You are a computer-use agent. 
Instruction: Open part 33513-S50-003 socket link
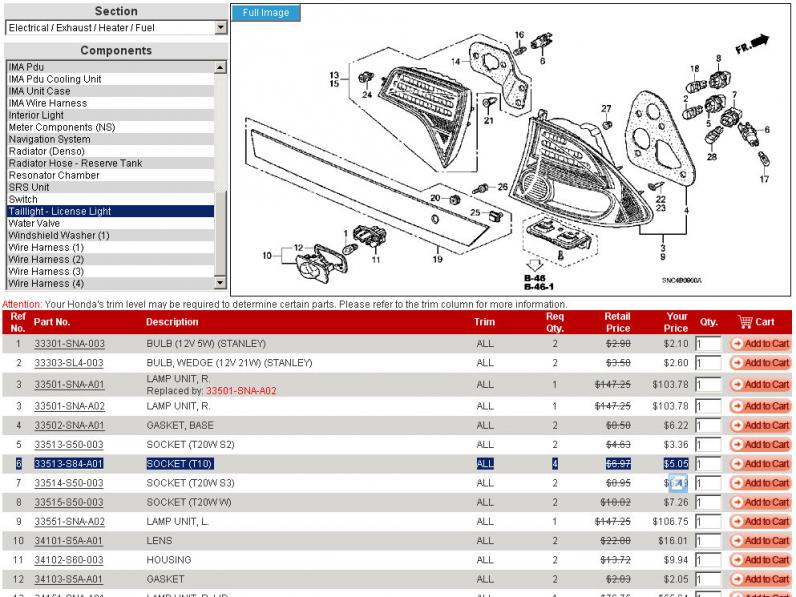coord(69,445)
